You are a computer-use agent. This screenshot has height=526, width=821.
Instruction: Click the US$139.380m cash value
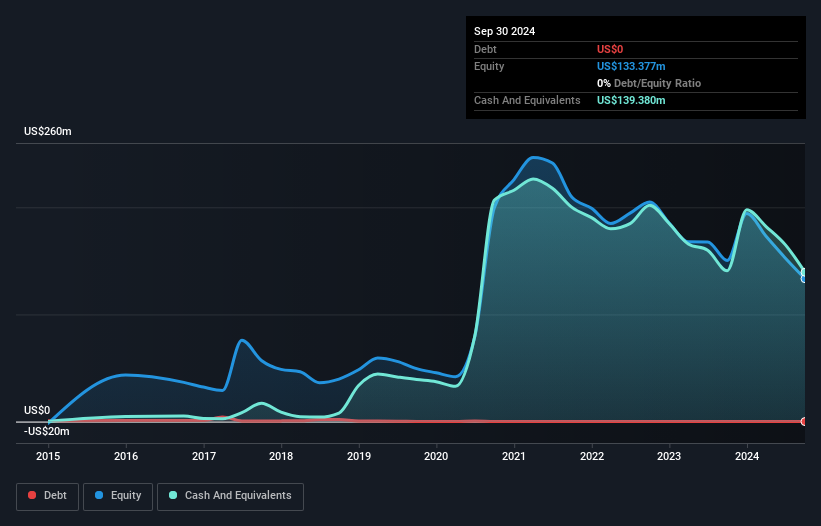pyautogui.click(x=631, y=100)
